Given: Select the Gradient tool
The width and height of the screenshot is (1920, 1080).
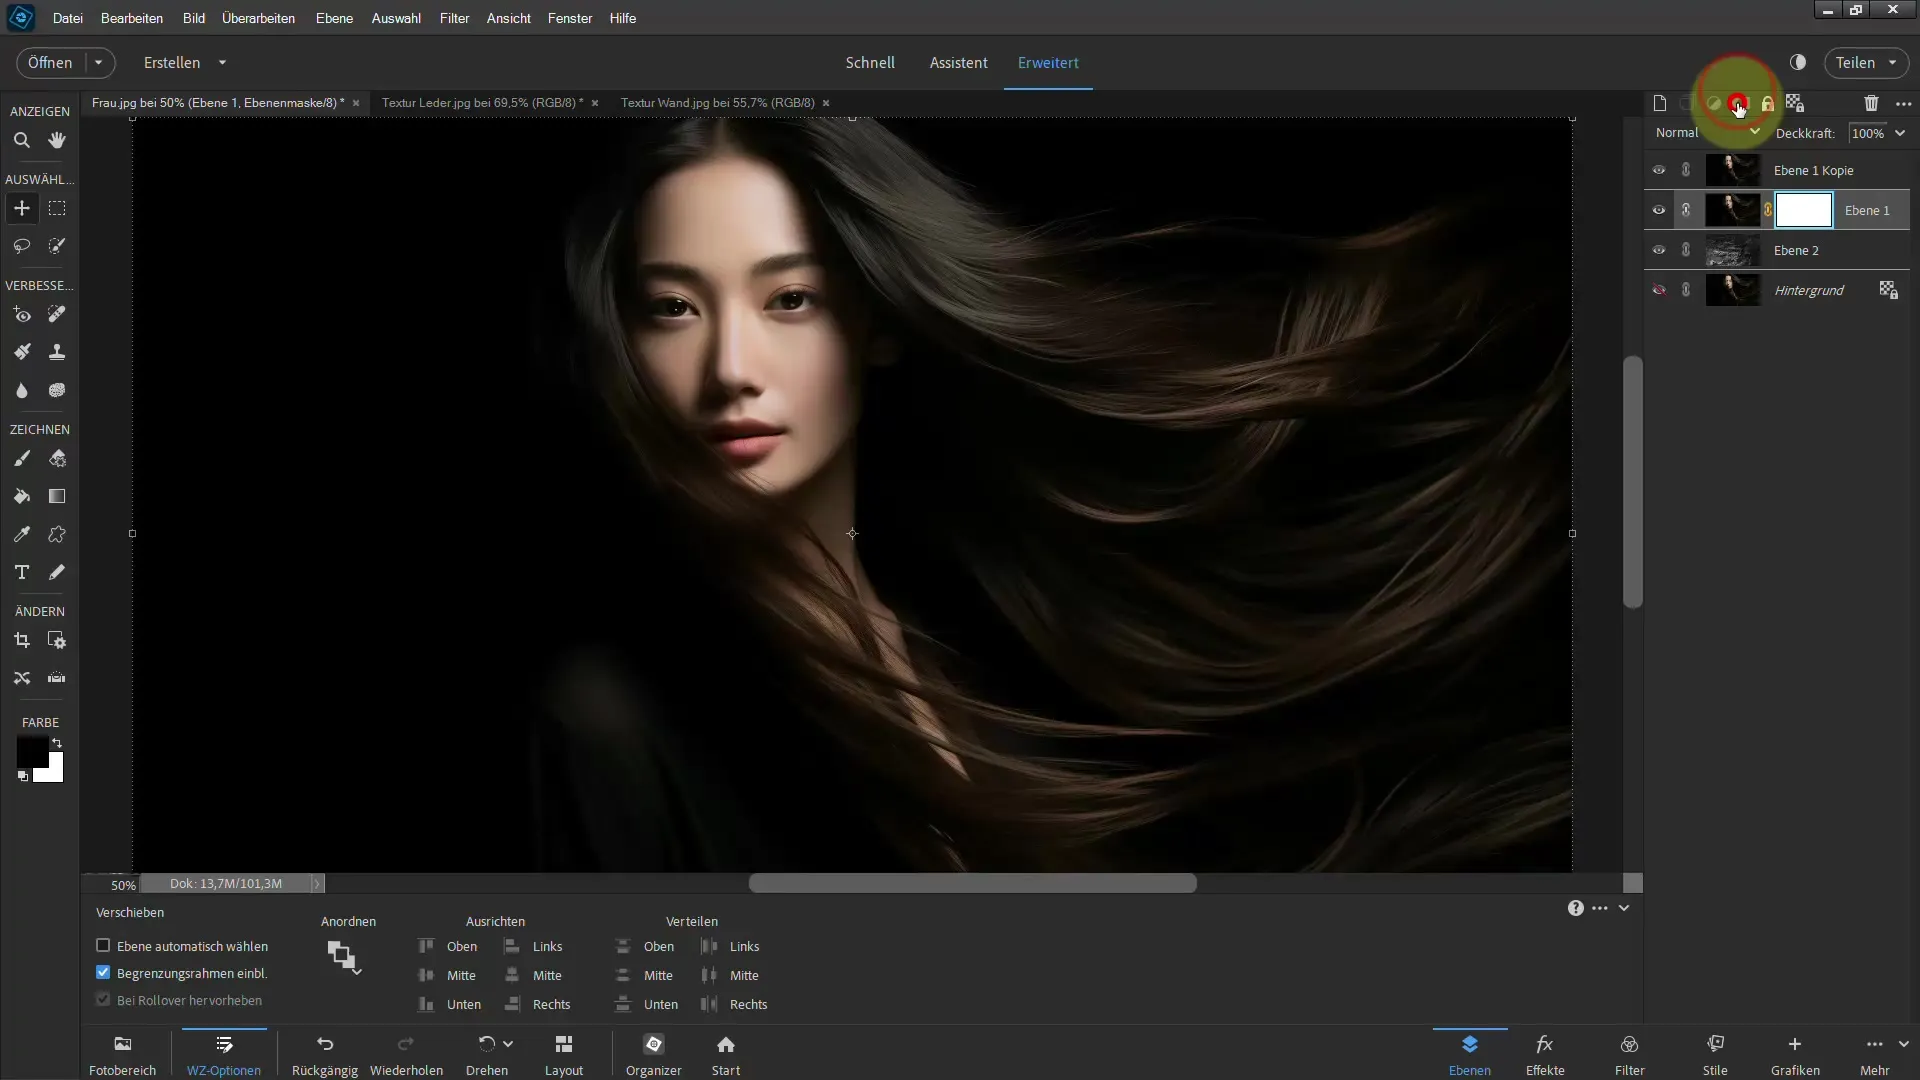Looking at the screenshot, I should point(57,497).
